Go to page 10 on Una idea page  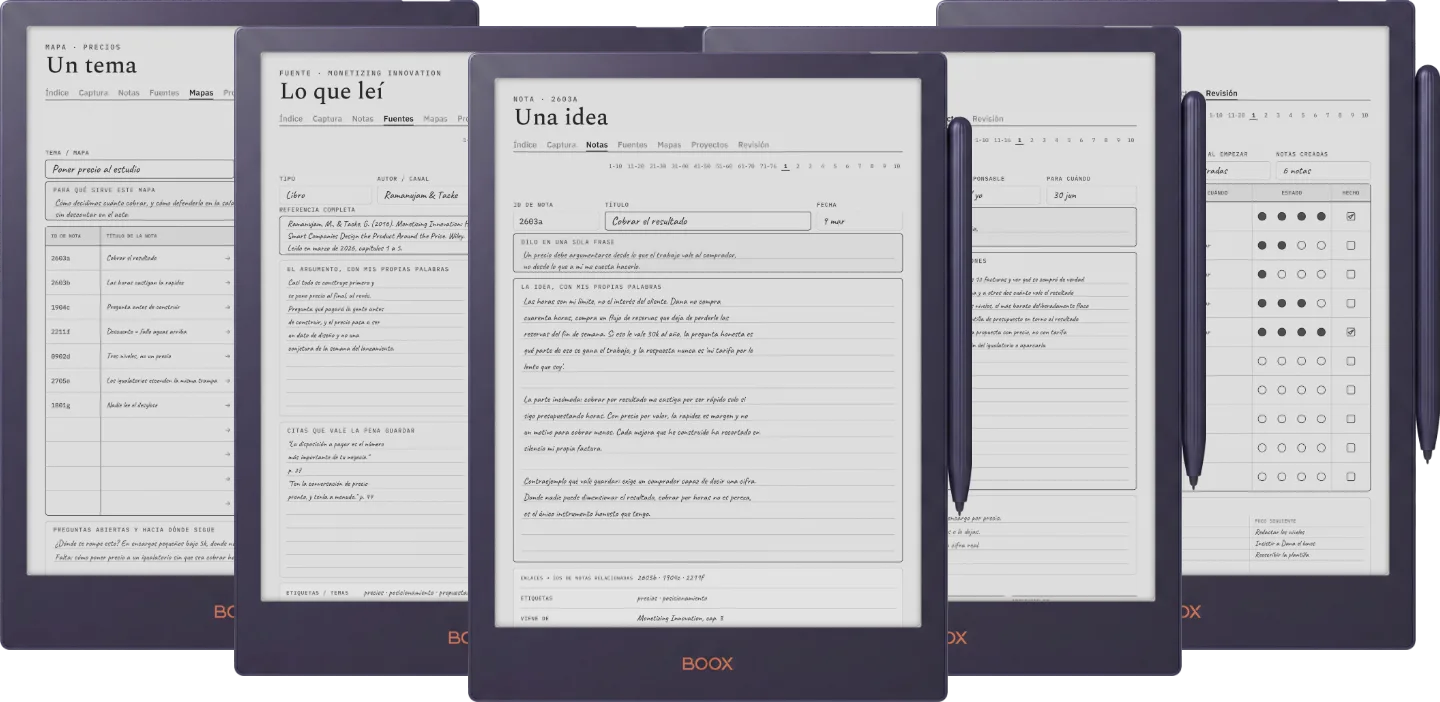tap(897, 167)
